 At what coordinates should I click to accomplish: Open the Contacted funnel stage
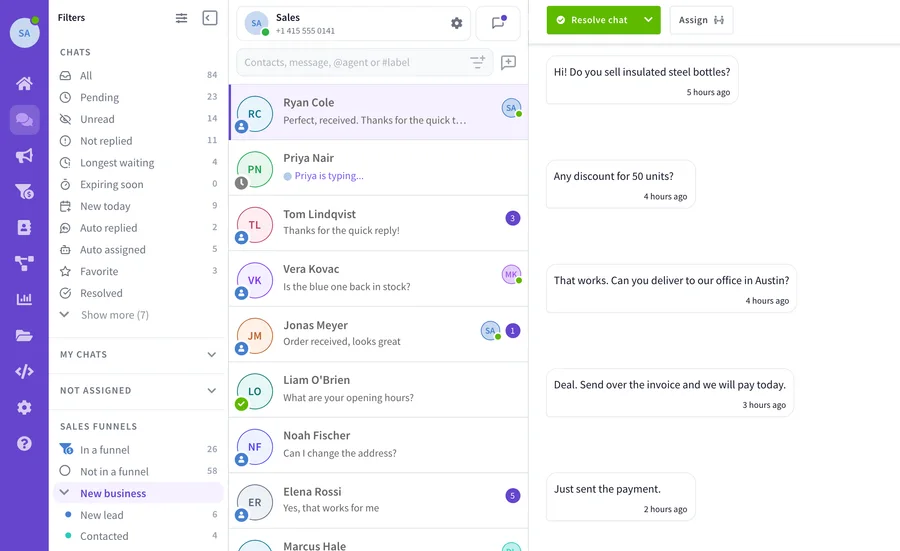click(x=138, y=536)
